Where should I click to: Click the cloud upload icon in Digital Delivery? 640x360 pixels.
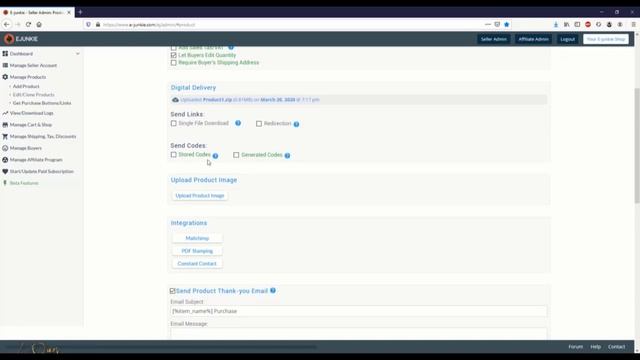(176, 100)
